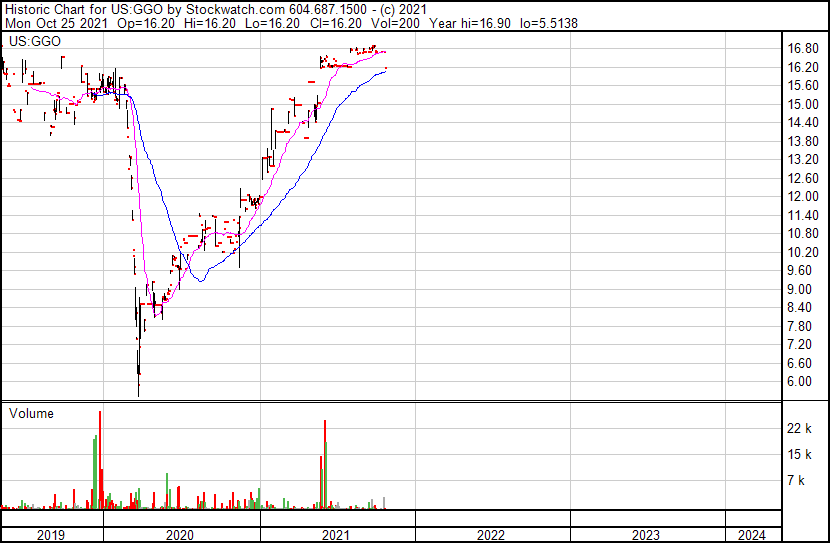Click the Volume panel label

pyautogui.click(x=31, y=413)
